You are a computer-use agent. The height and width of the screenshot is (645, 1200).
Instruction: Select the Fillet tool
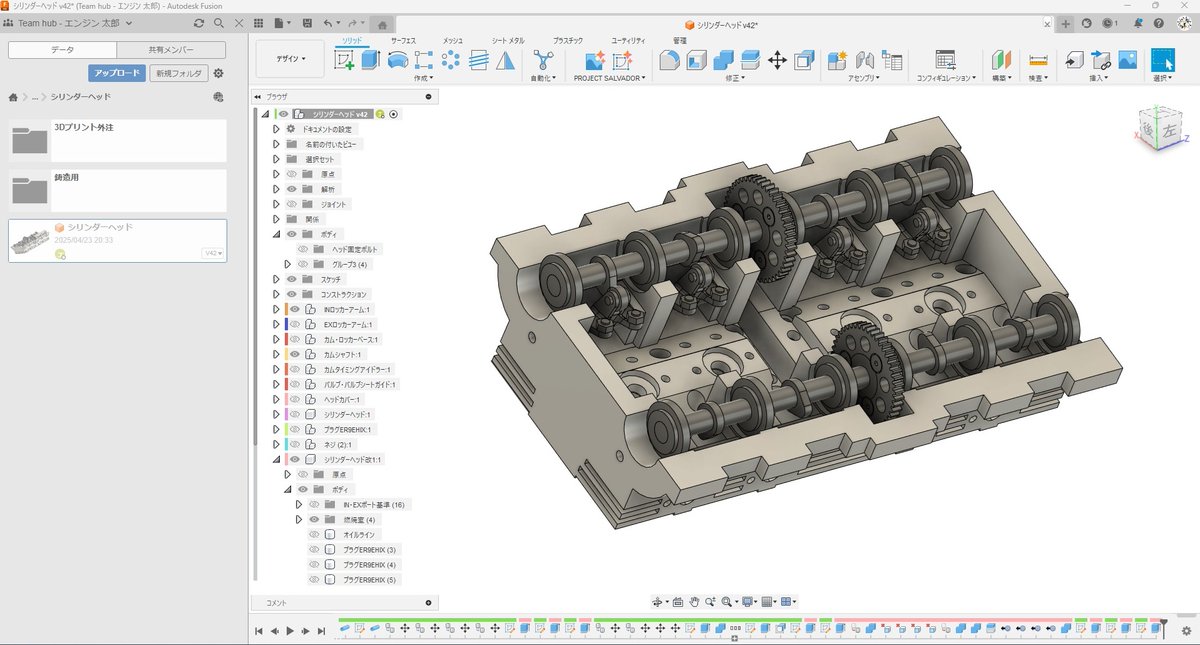670,60
